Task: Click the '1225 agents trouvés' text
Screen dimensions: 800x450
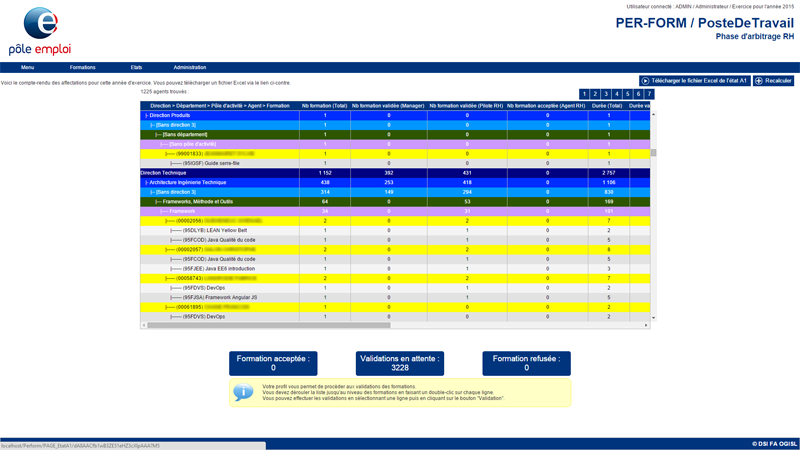Action: [x=164, y=92]
